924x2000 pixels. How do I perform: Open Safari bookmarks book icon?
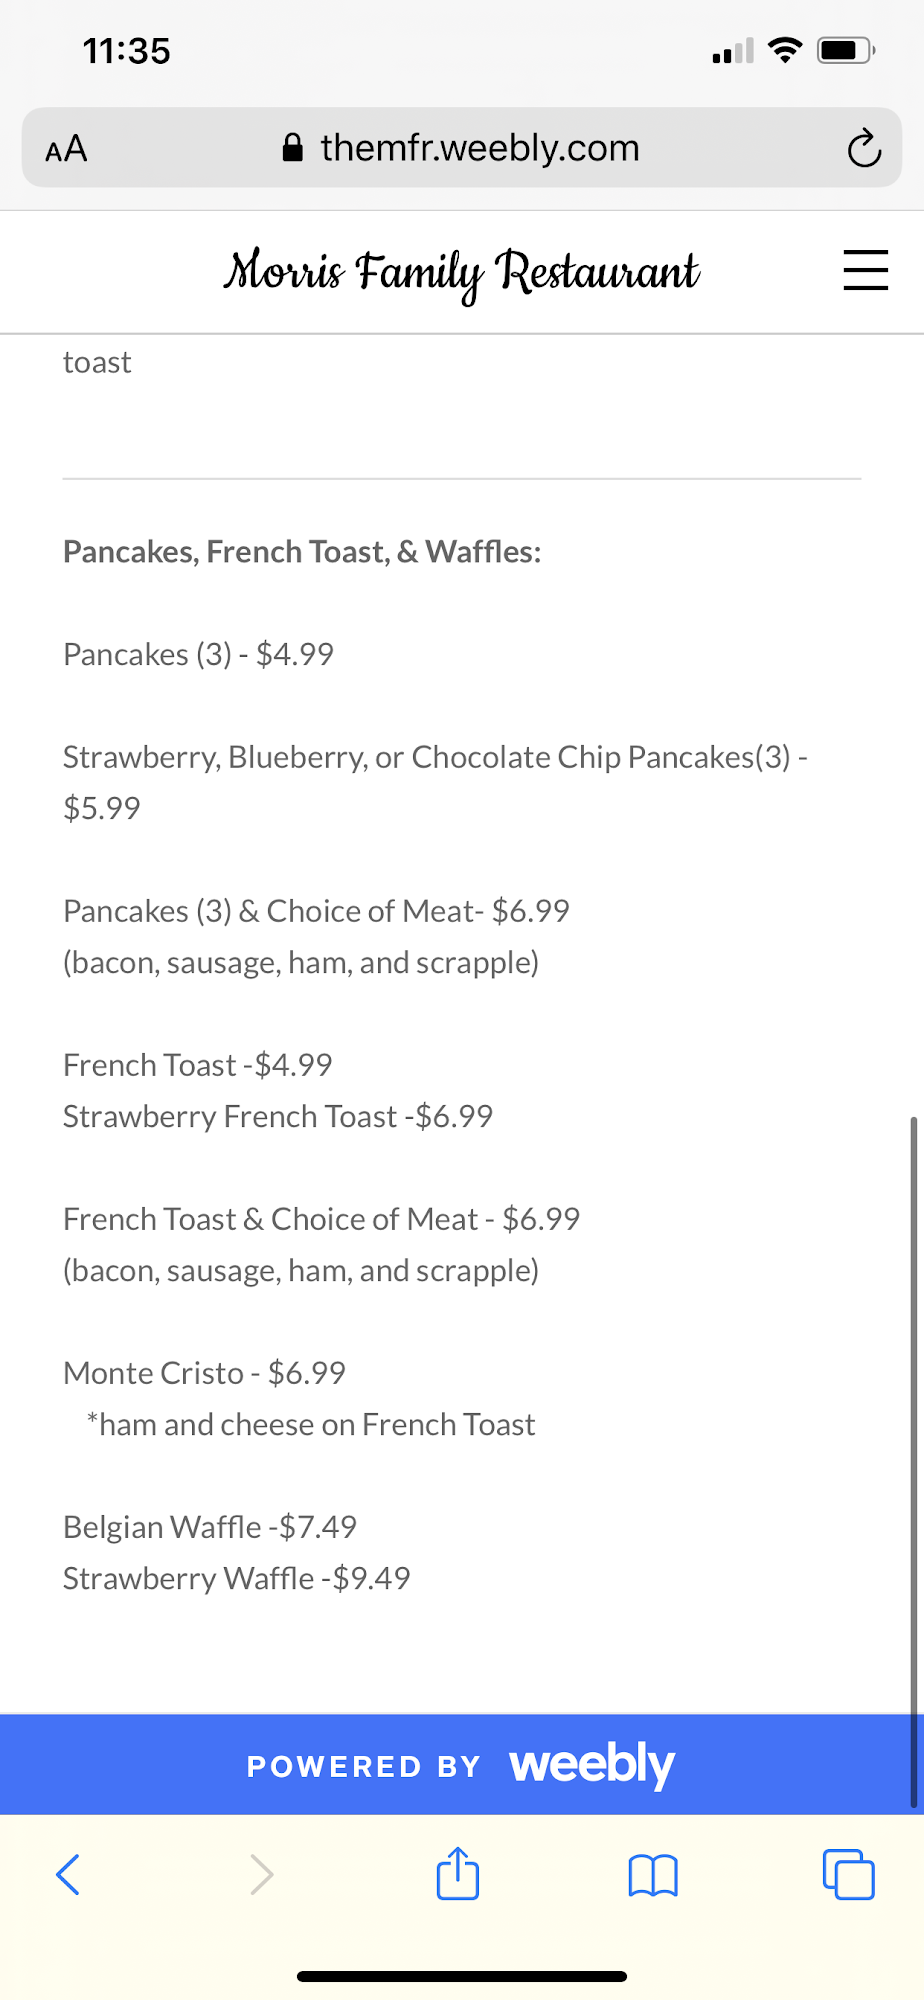tap(653, 1875)
